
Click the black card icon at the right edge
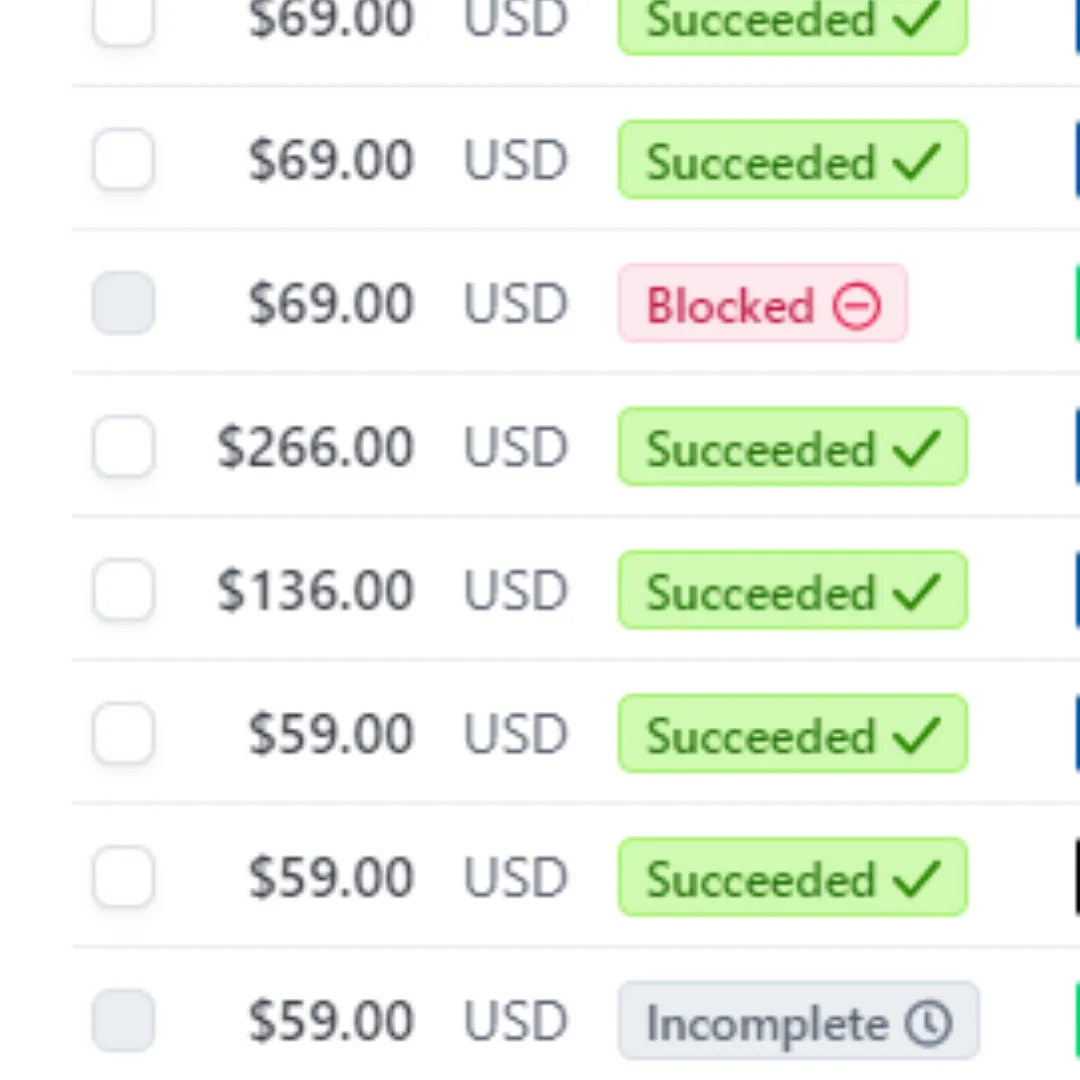tap(1077, 877)
